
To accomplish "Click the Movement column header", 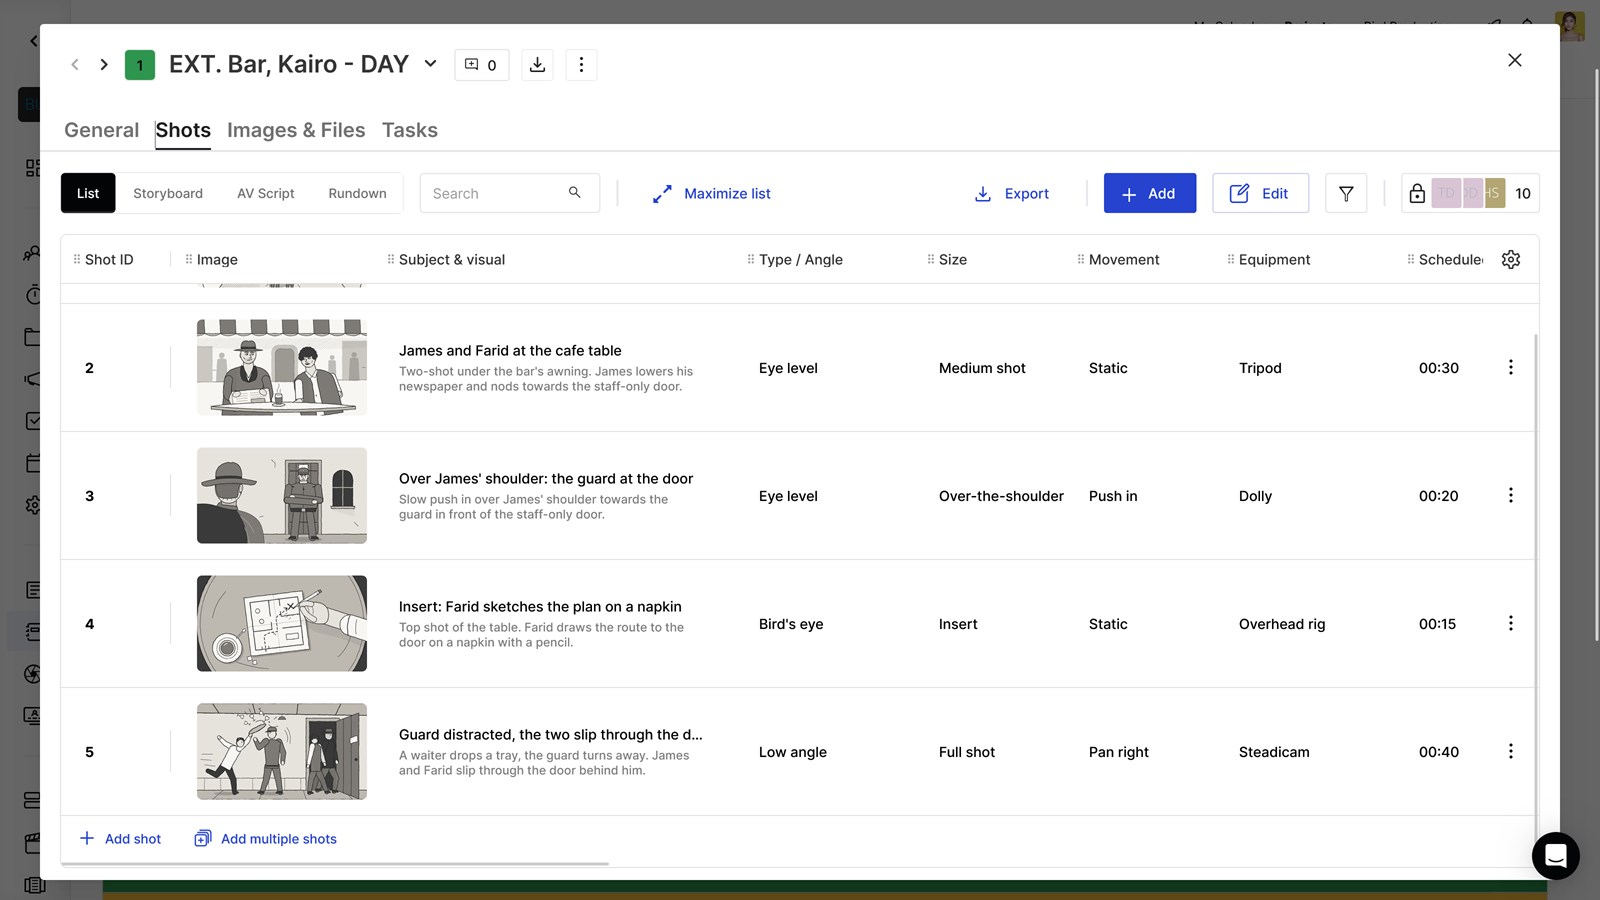I will point(1124,260).
